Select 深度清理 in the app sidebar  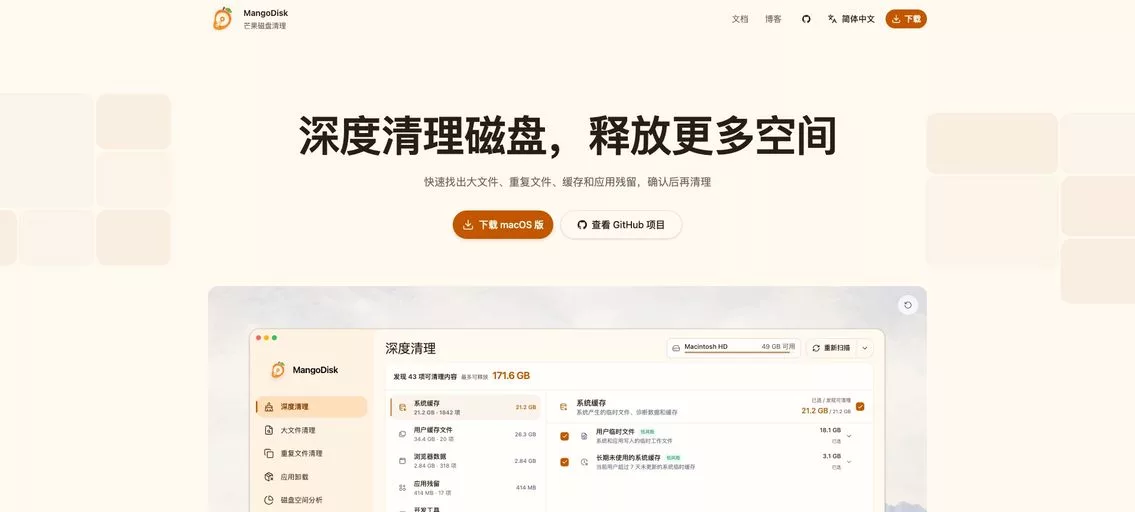311,407
